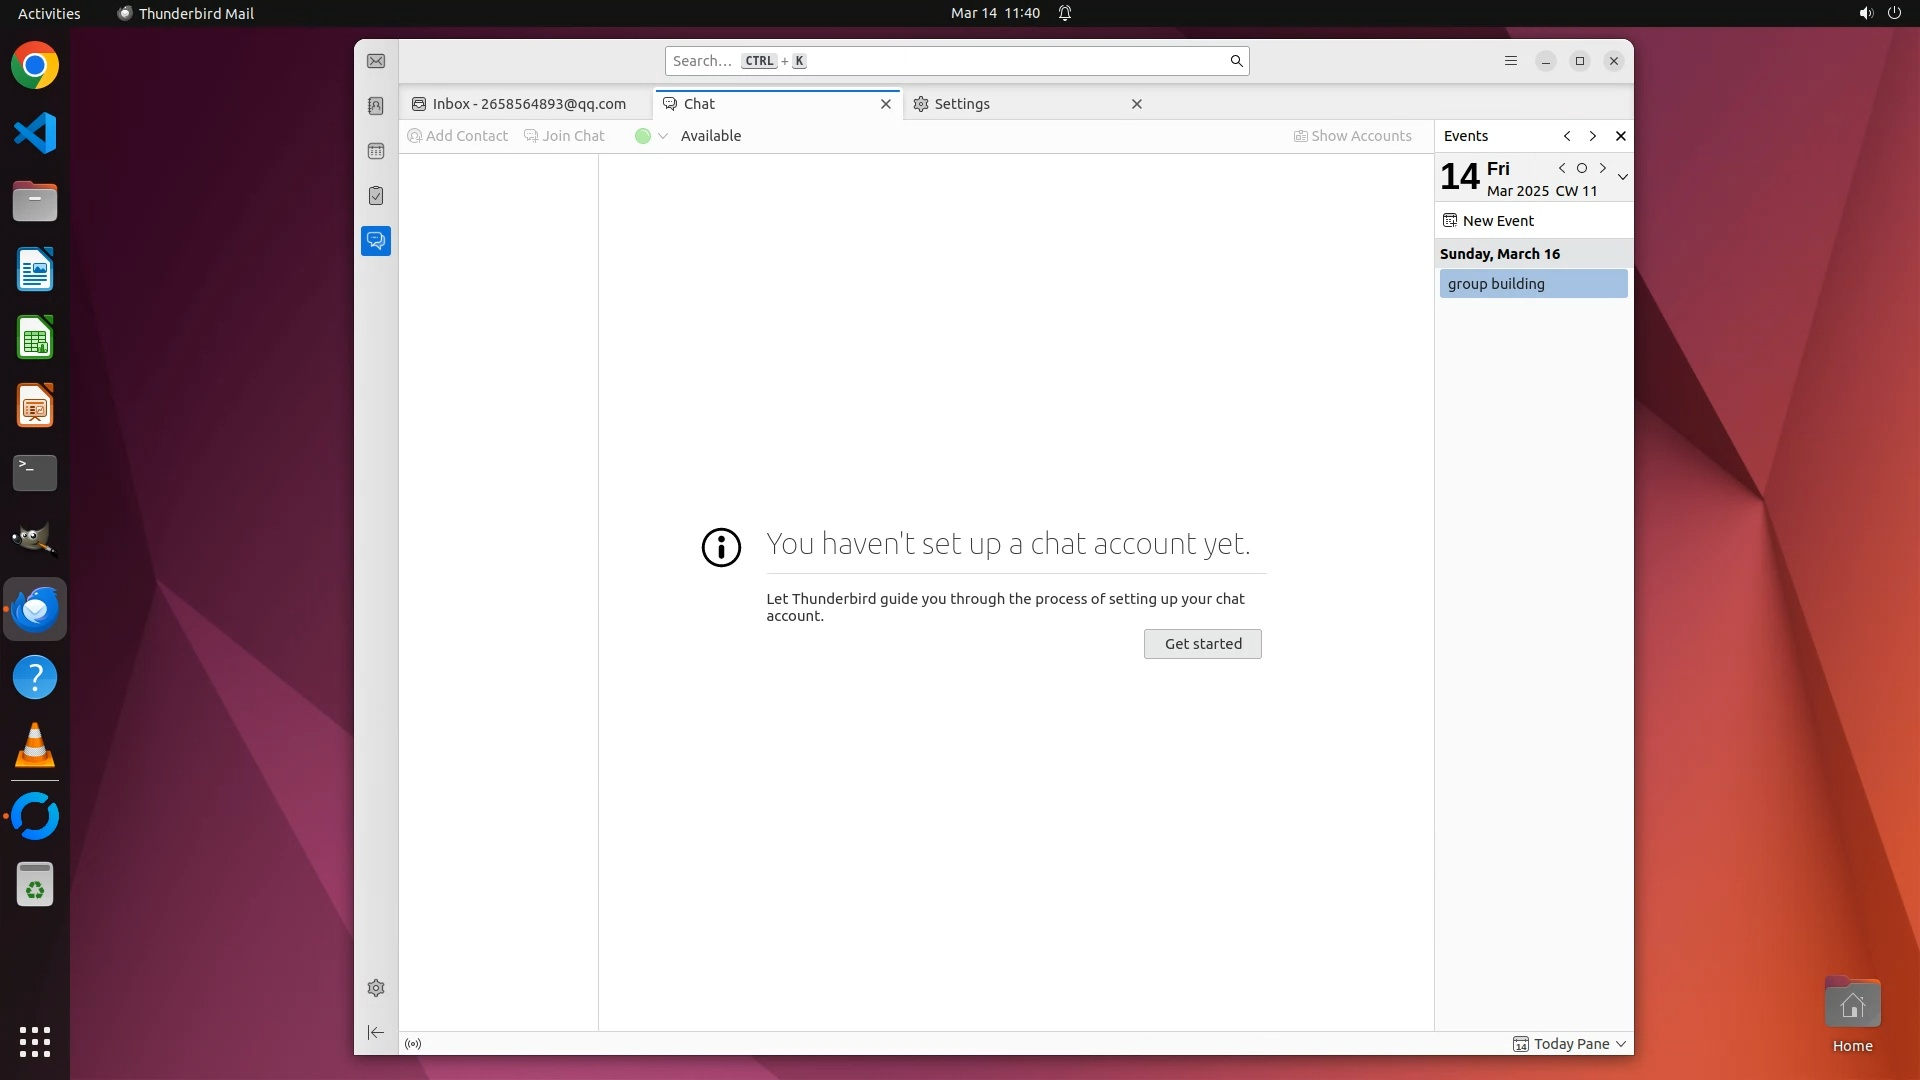This screenshot has height=1080, width=1920.
Task: Open the Address Book space icon
Action: [x=376, y=106]
